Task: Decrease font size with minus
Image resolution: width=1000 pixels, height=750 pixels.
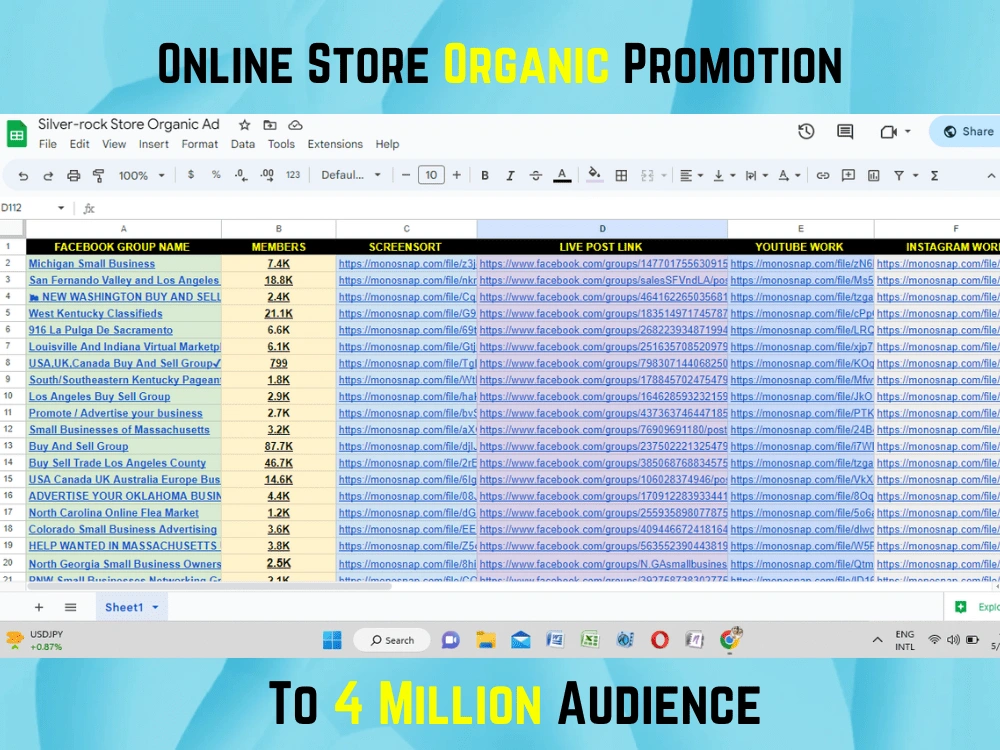Action: pyautogui.click(x=406, y=175)
